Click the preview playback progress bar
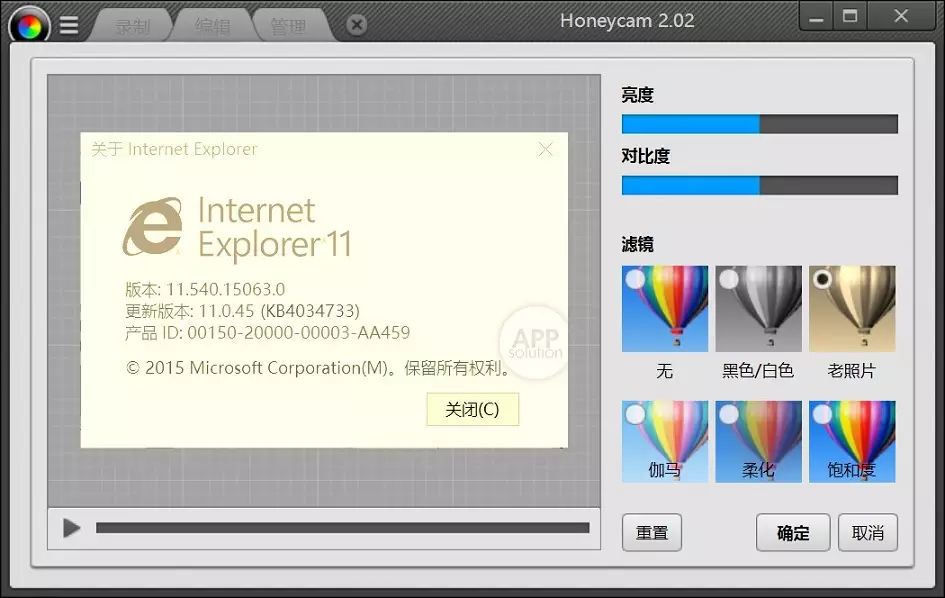This screenshot has height=598, width=945. pyautogui.click(x=342, y=528)
